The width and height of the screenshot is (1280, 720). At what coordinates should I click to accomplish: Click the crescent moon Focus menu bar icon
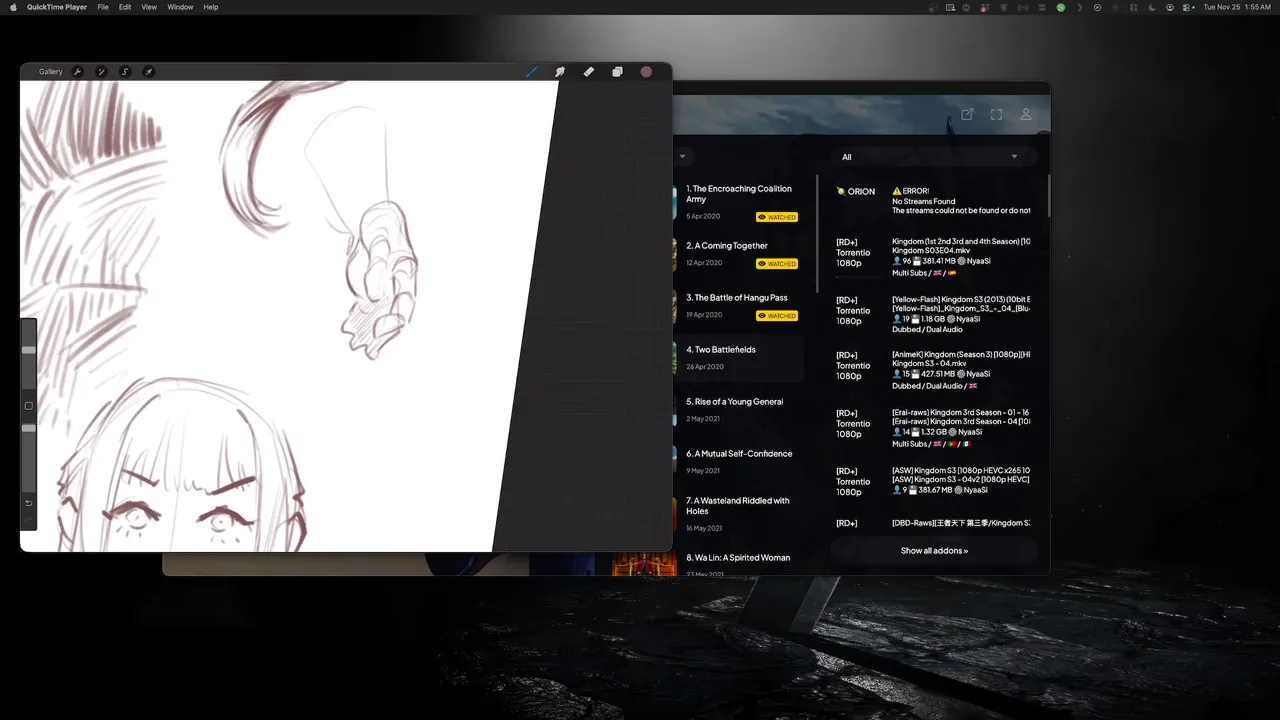[x=1152, y=7]
